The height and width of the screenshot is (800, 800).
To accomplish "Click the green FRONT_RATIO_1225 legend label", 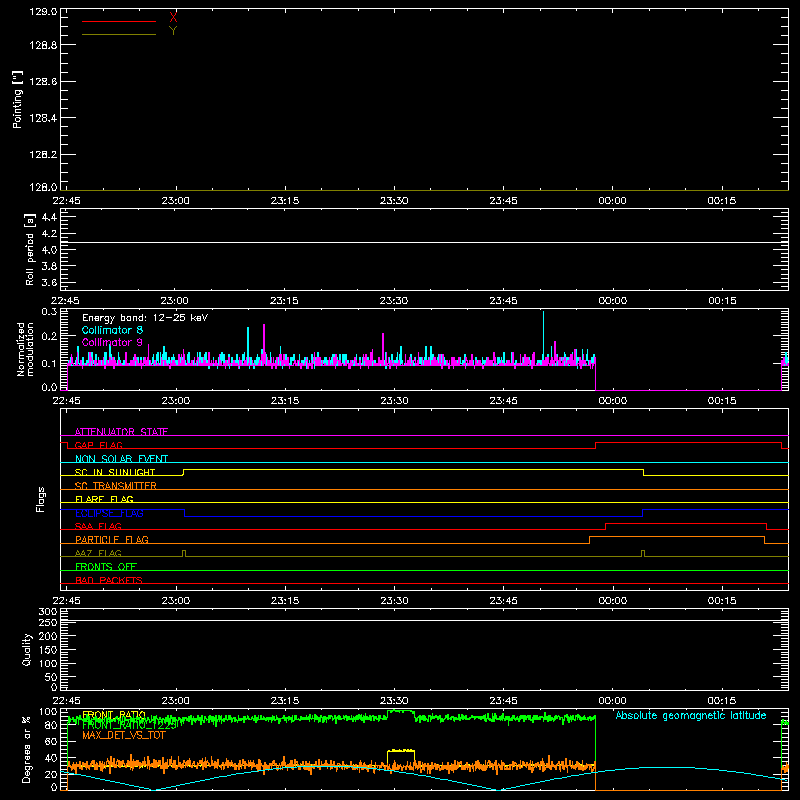I will (x=130, y=724).
